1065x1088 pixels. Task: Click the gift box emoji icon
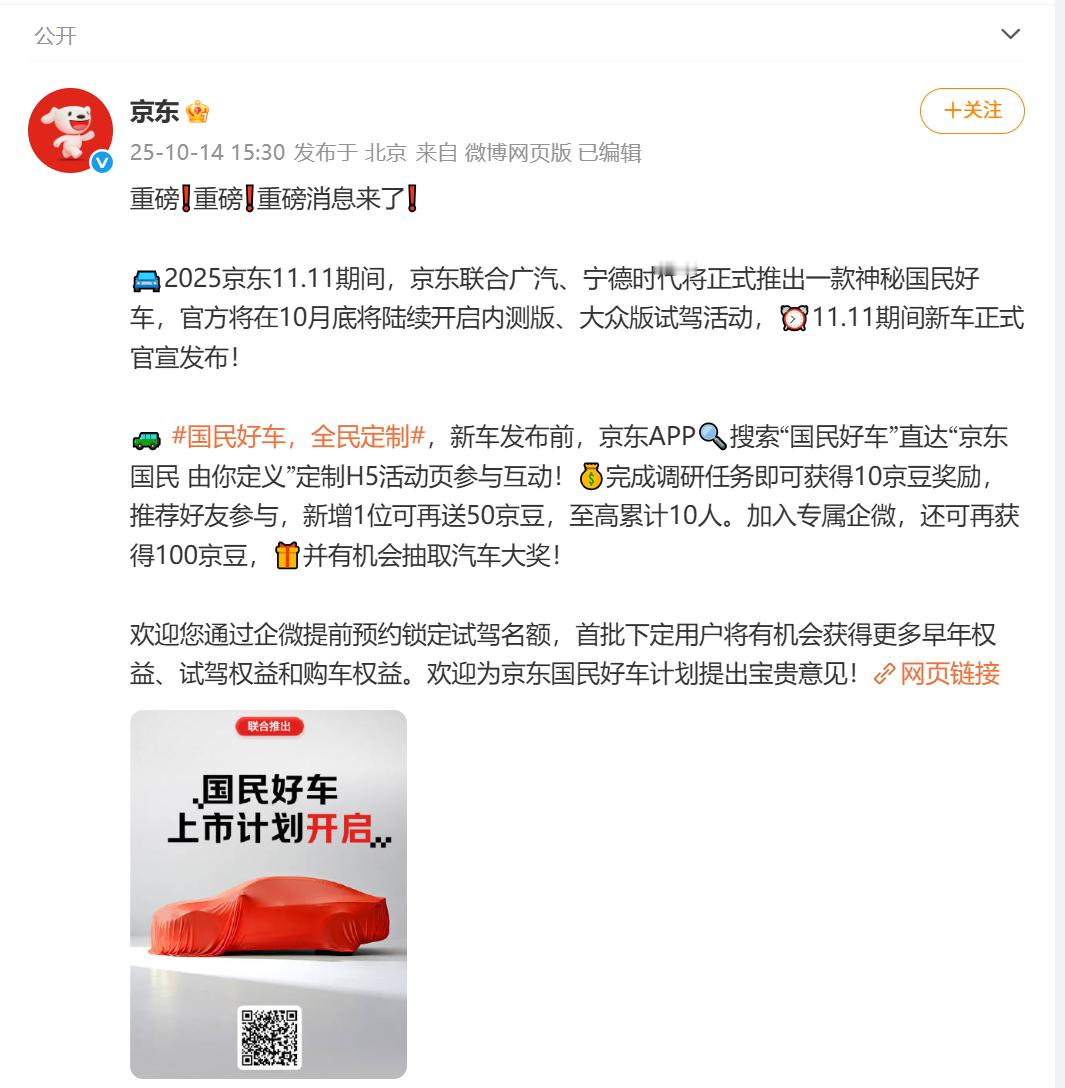coord(287,556)
